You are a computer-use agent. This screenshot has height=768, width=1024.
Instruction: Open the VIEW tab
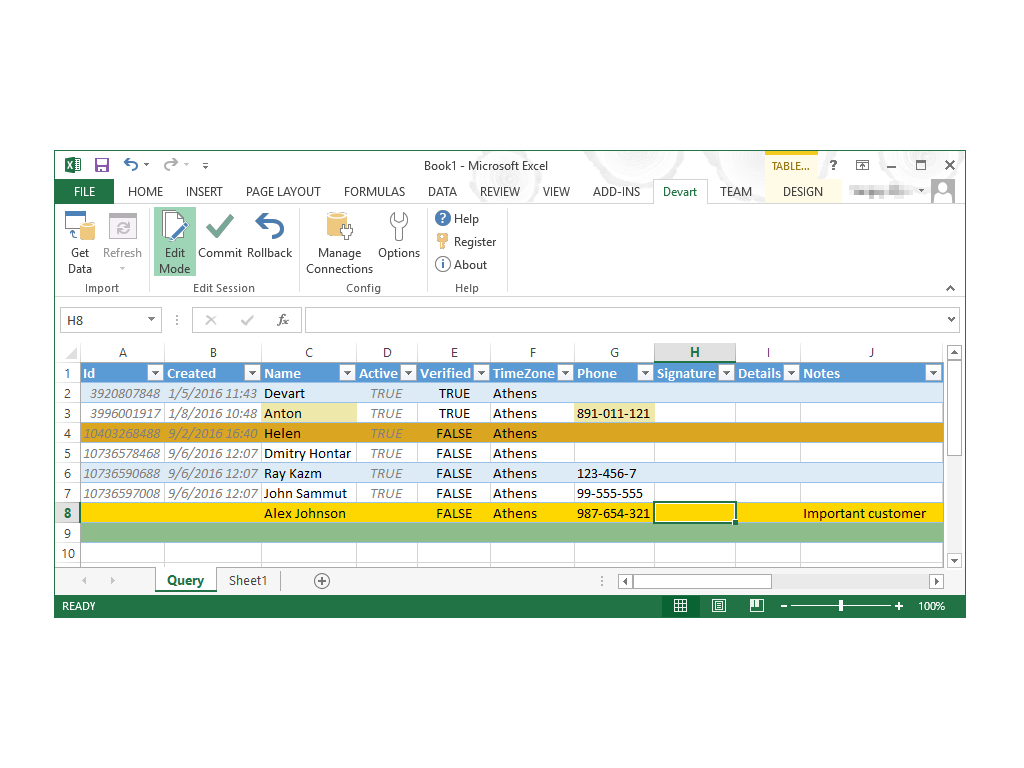556,191
